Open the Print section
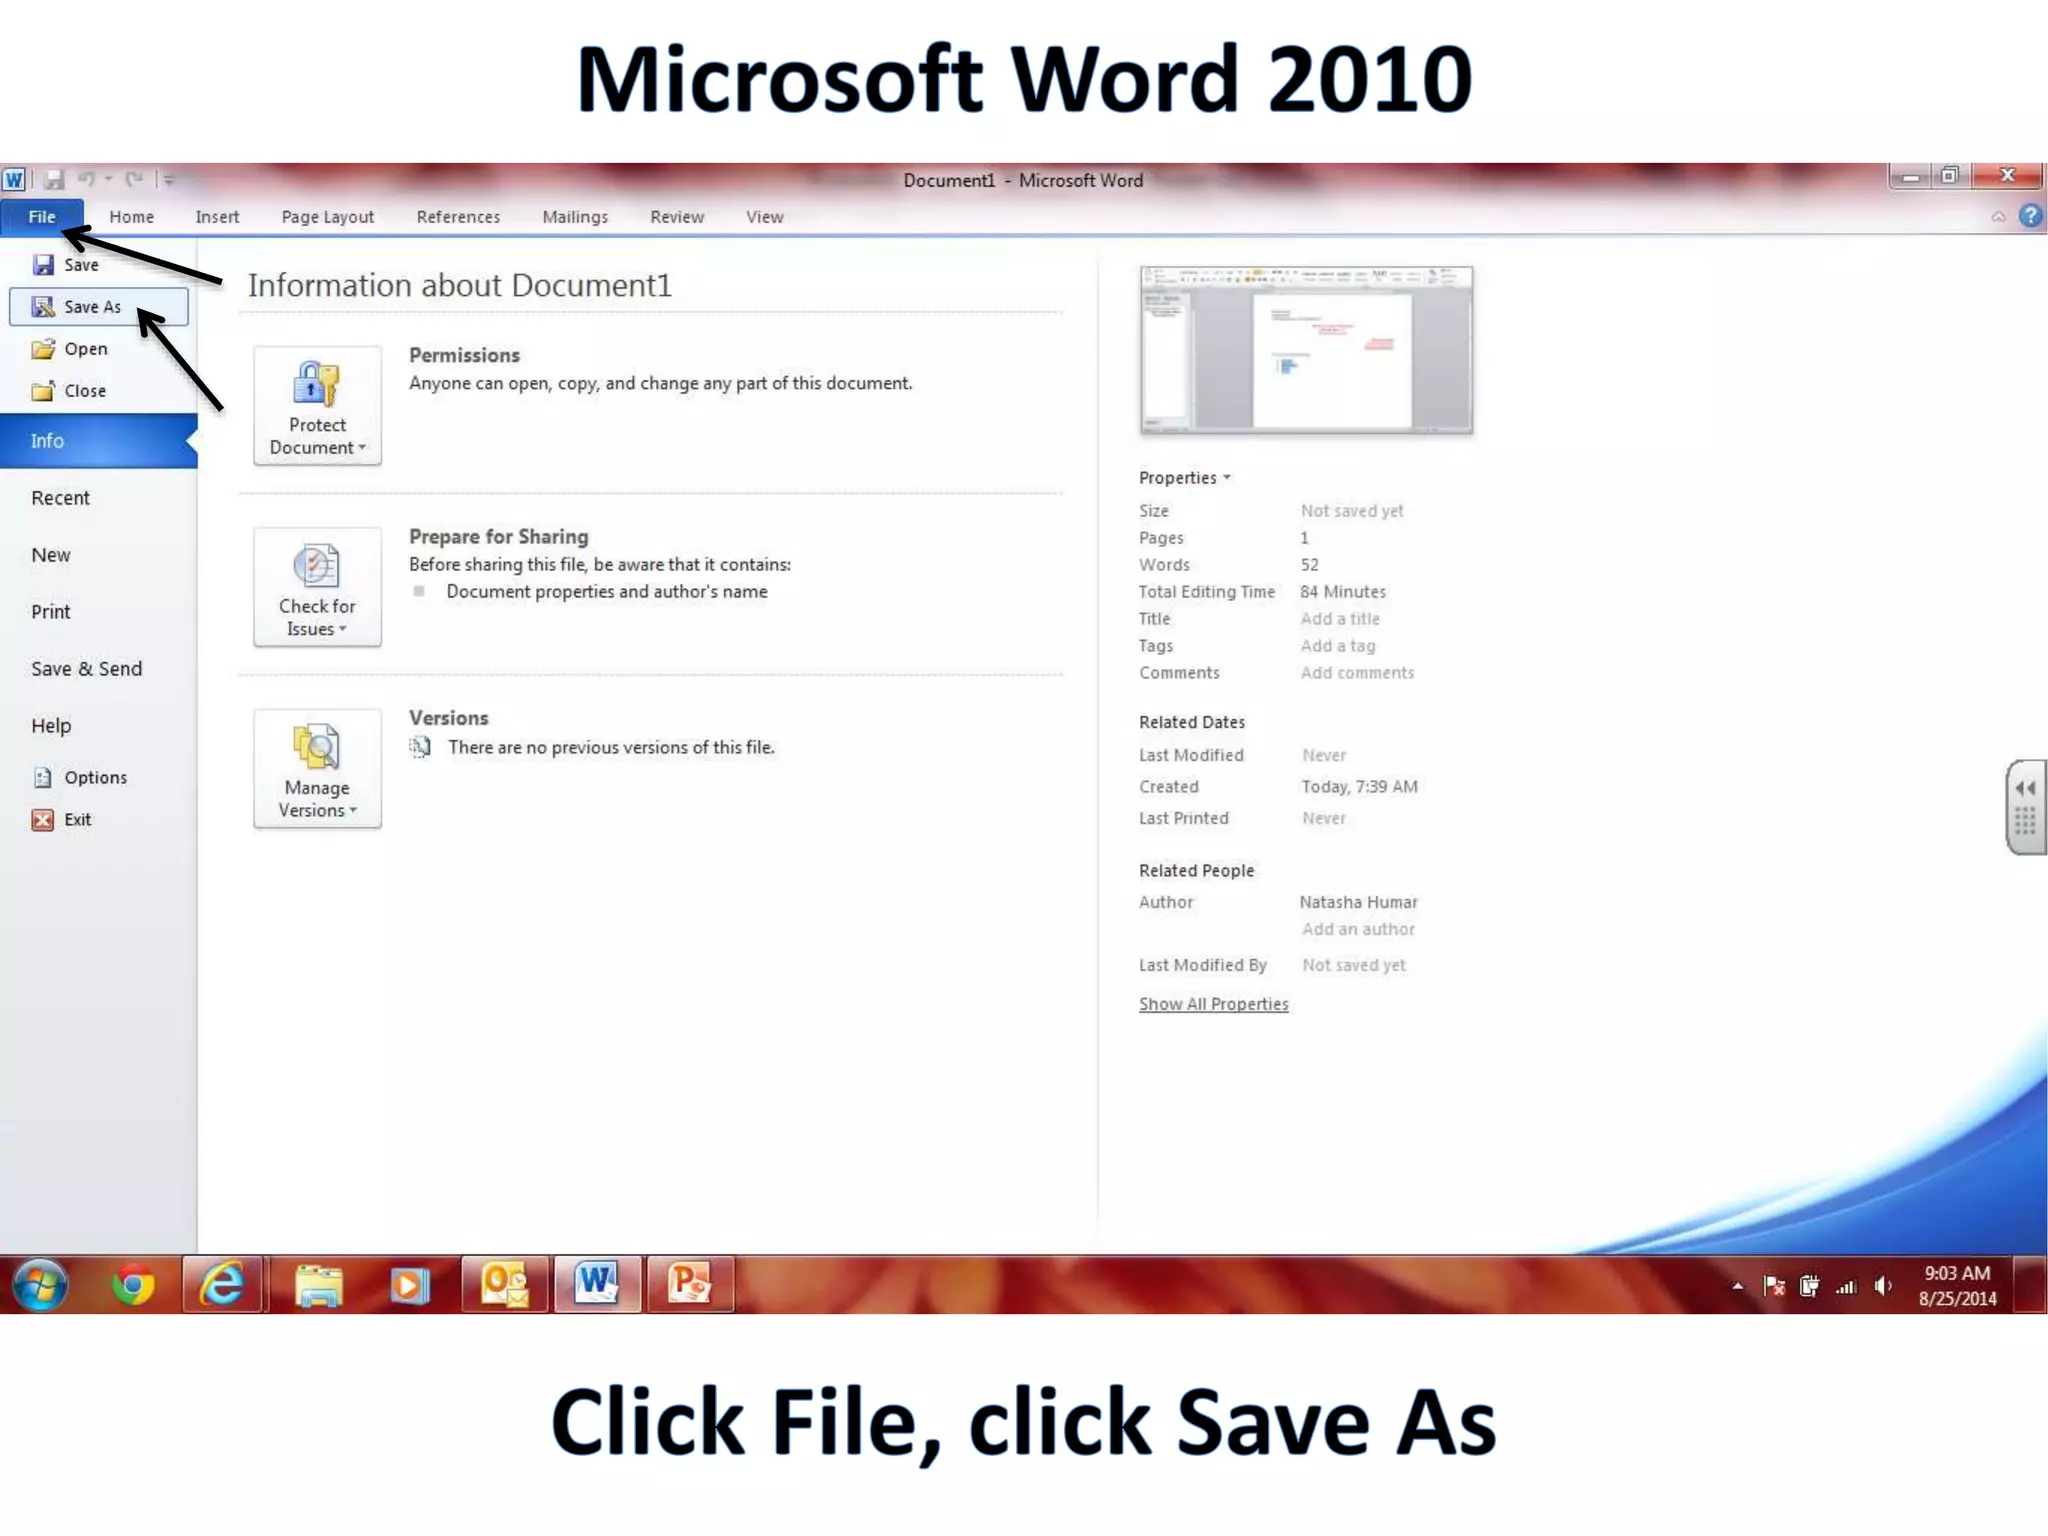The height and width of the screenshot is (1536, 2048). tap(98, 612)
